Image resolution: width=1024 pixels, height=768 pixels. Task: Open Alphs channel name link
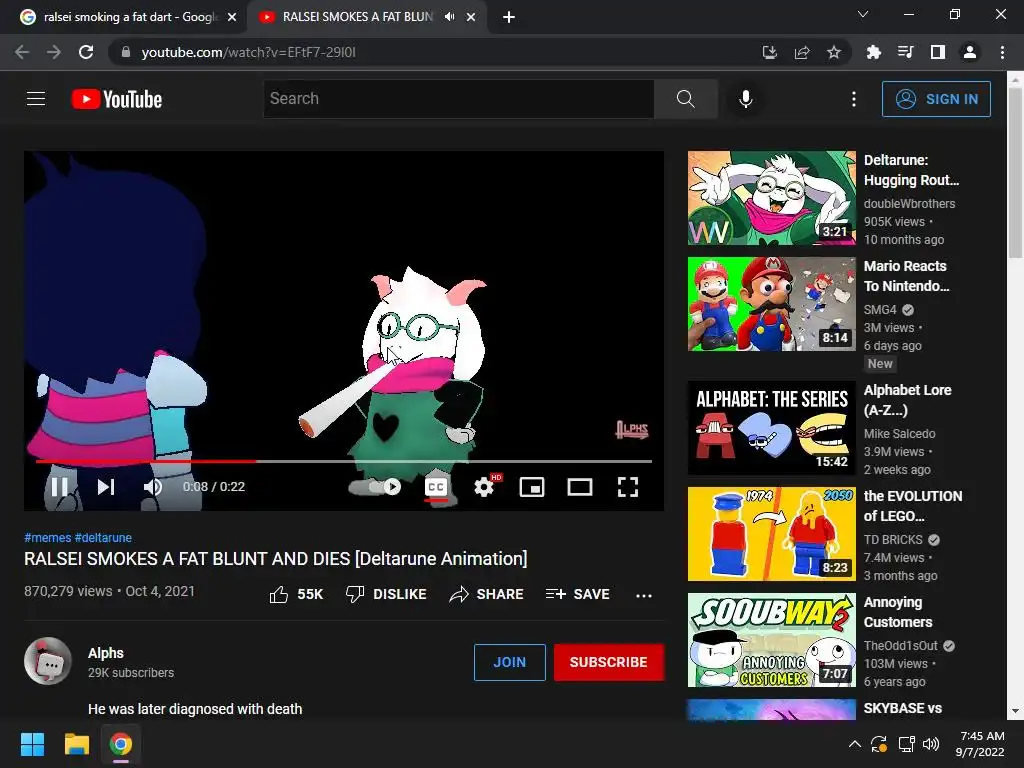point(106,653)
